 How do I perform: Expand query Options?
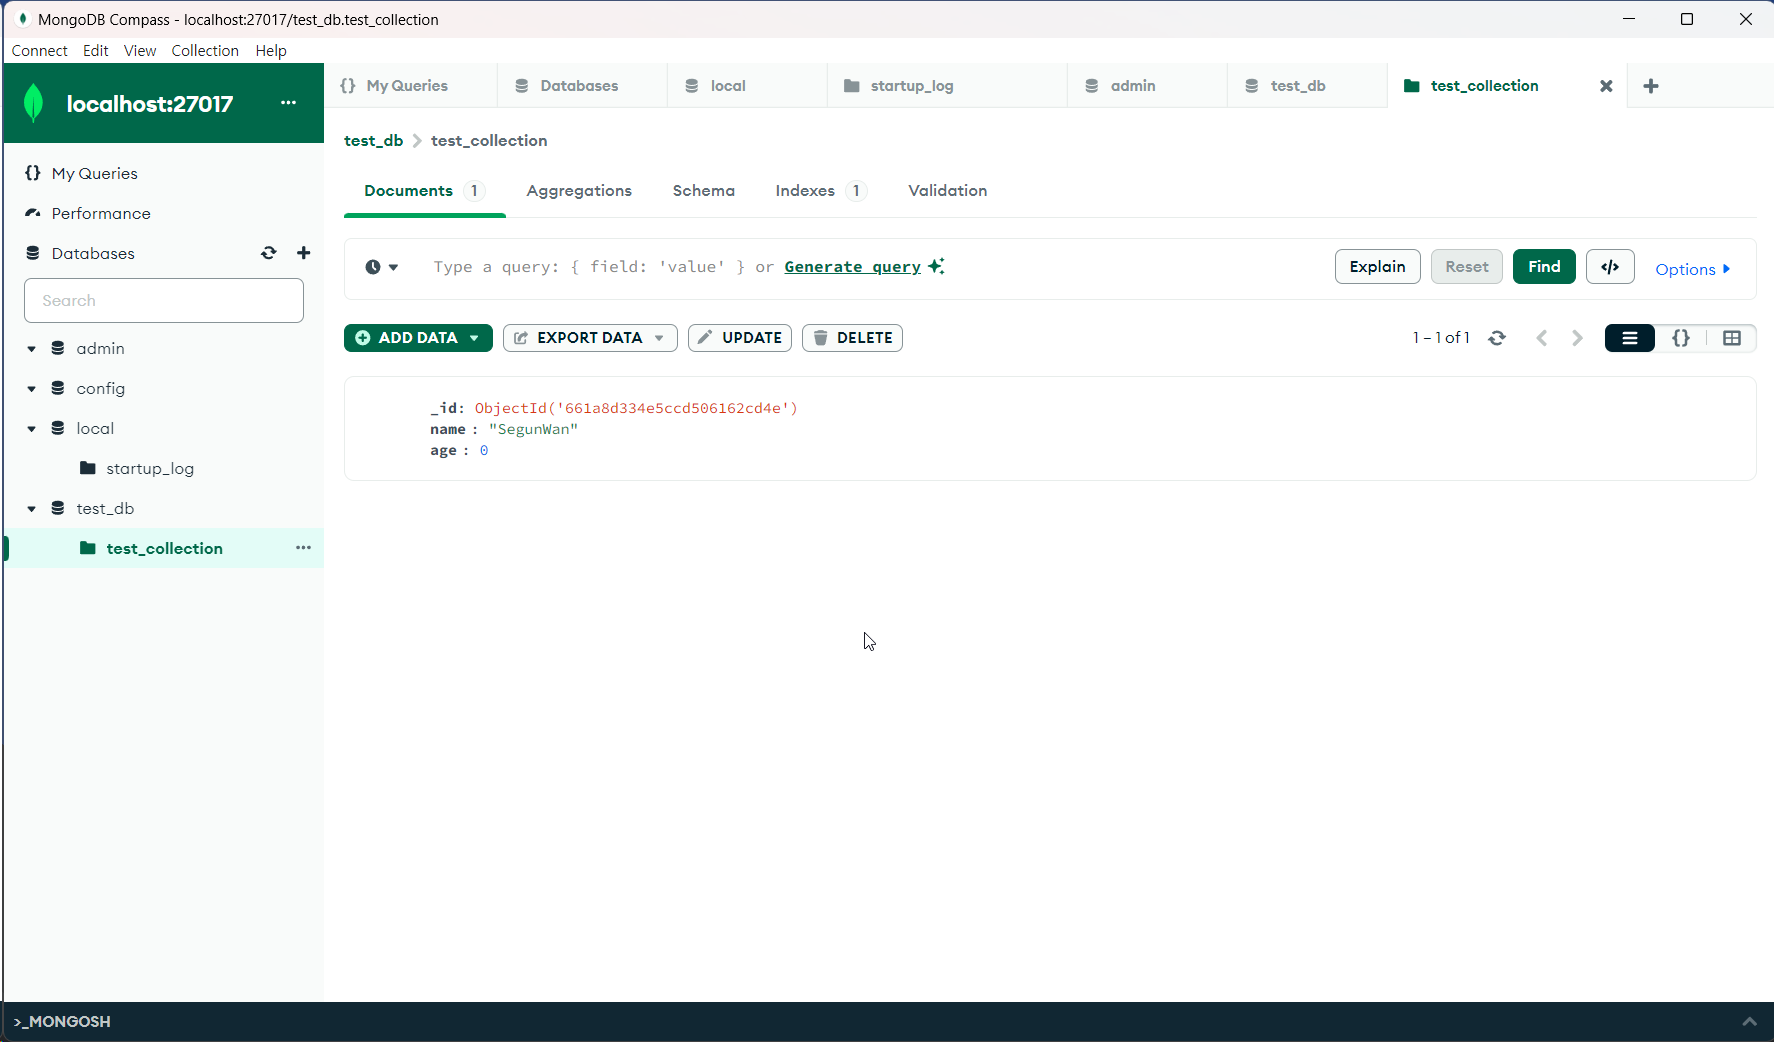(x=1692, y=269)
